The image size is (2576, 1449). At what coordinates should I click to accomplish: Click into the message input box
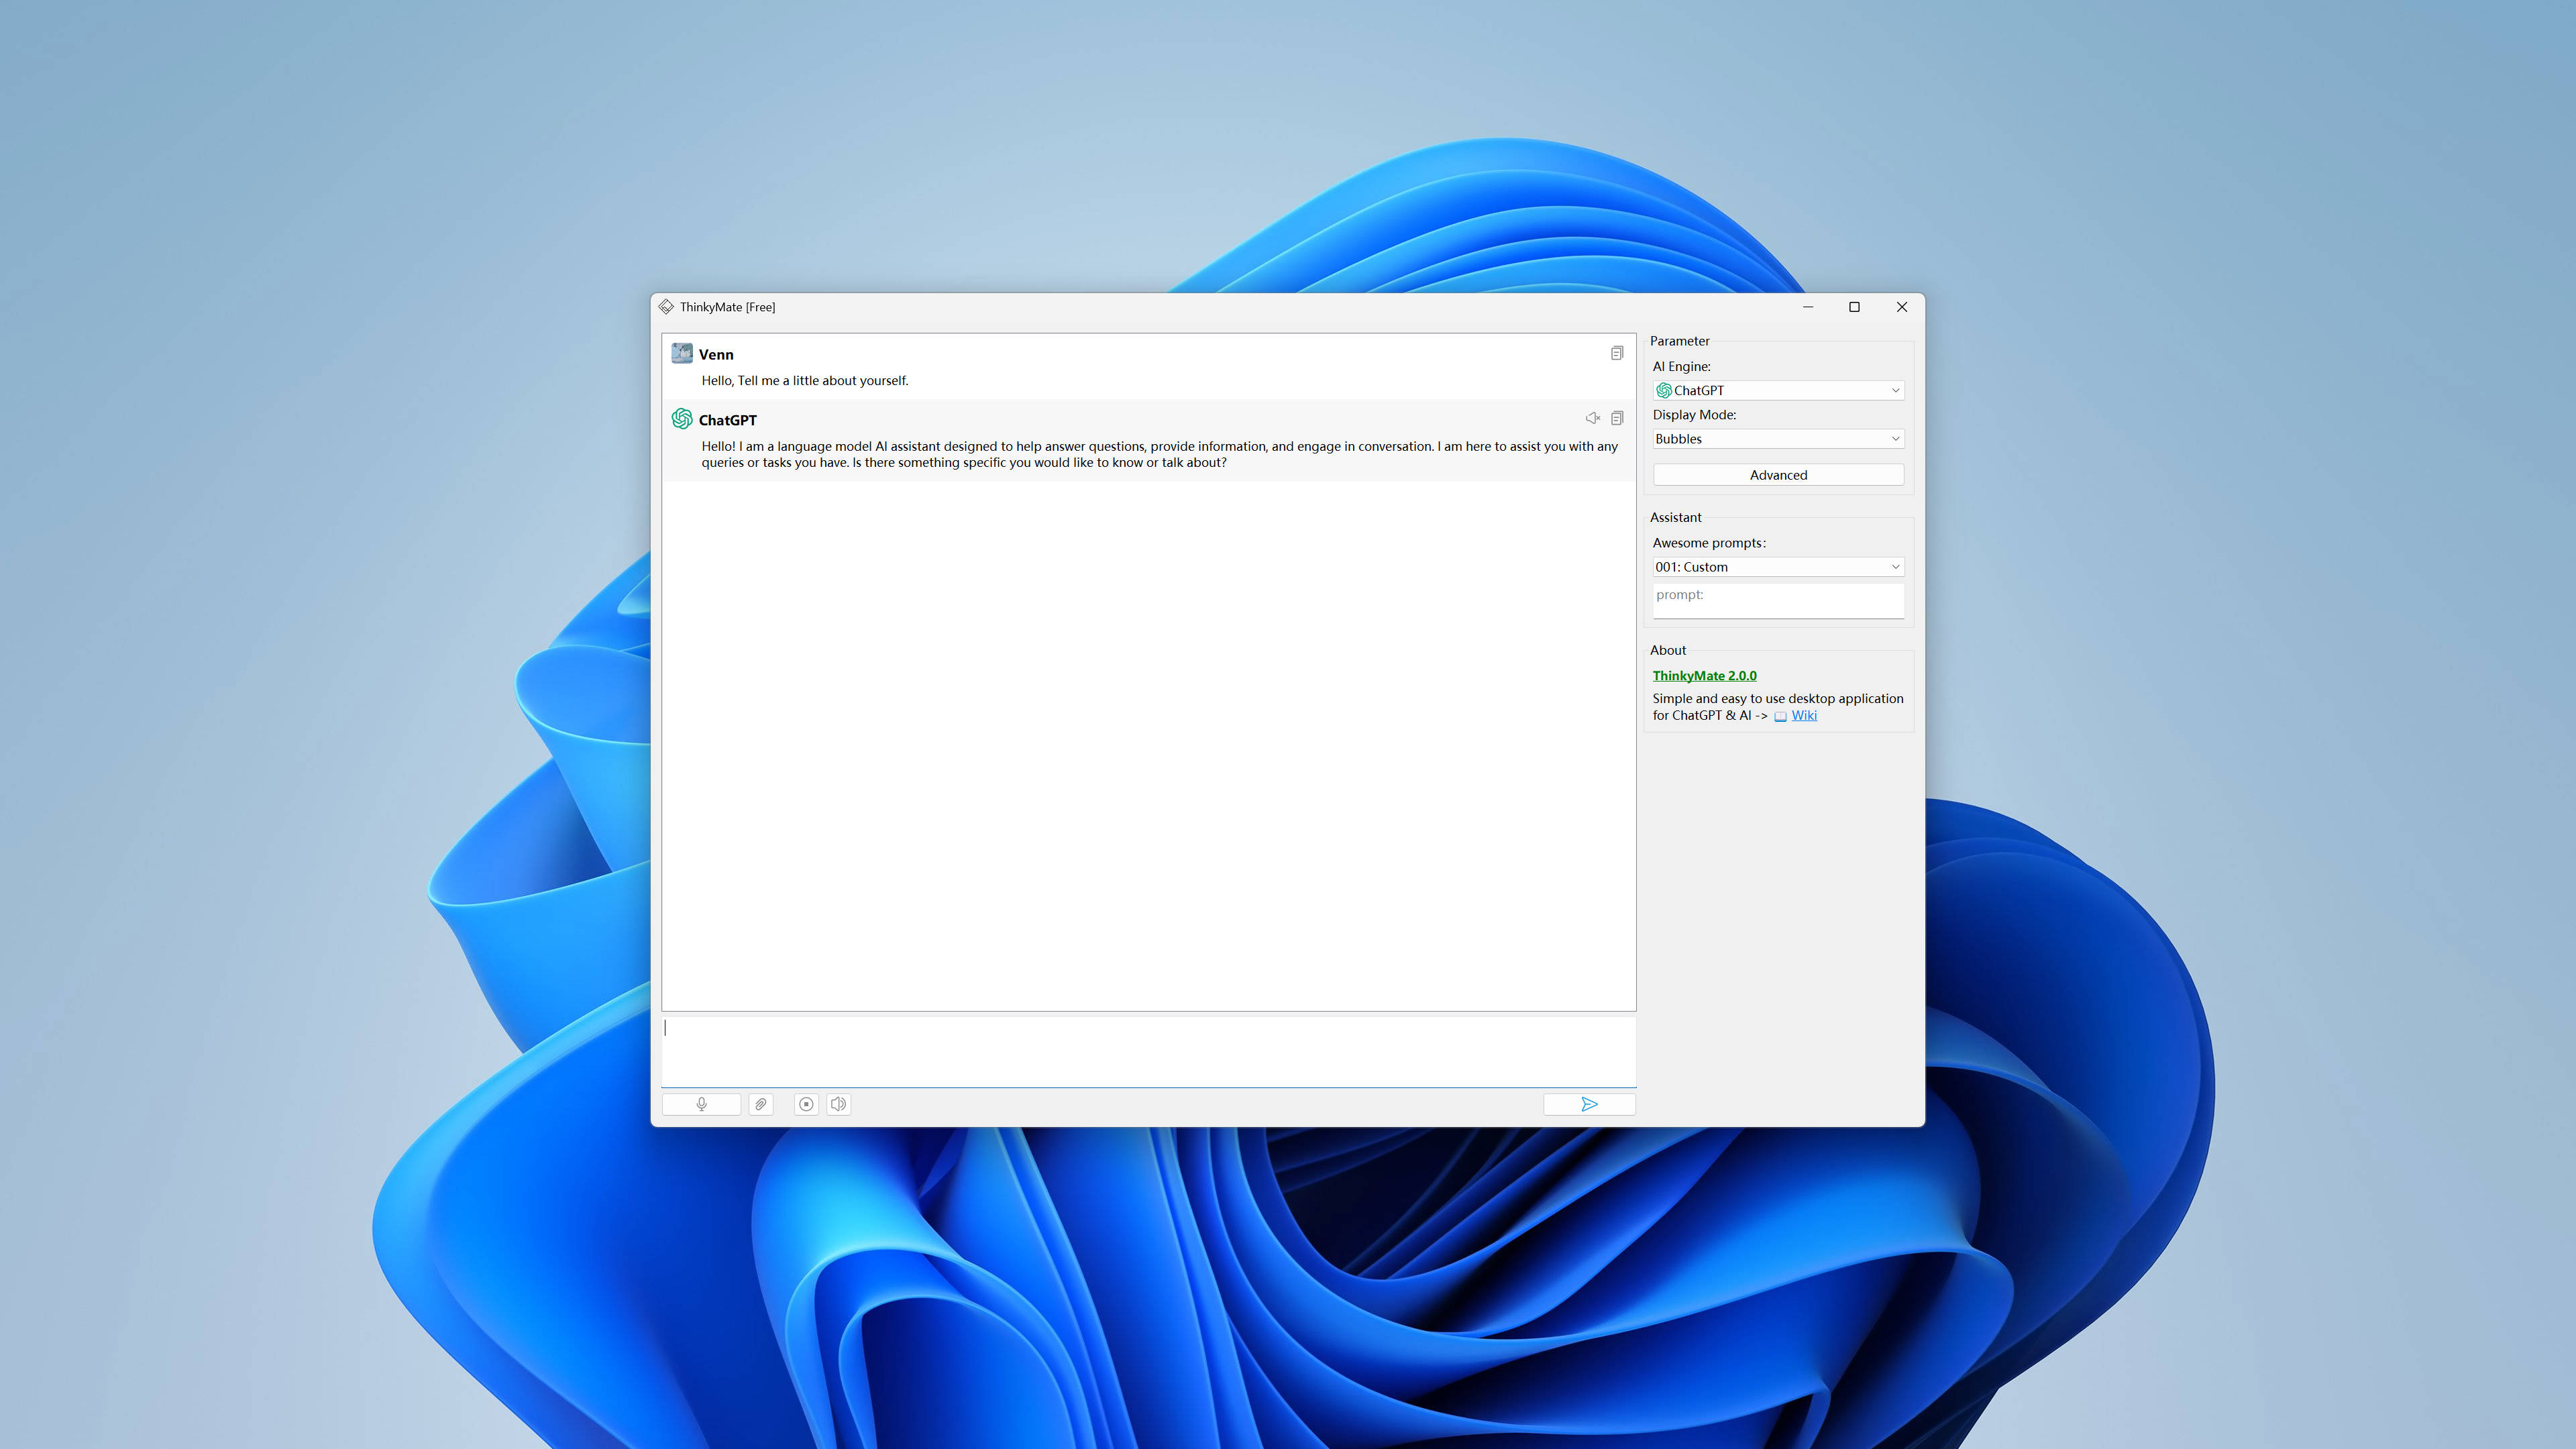coord(1148,1051)
